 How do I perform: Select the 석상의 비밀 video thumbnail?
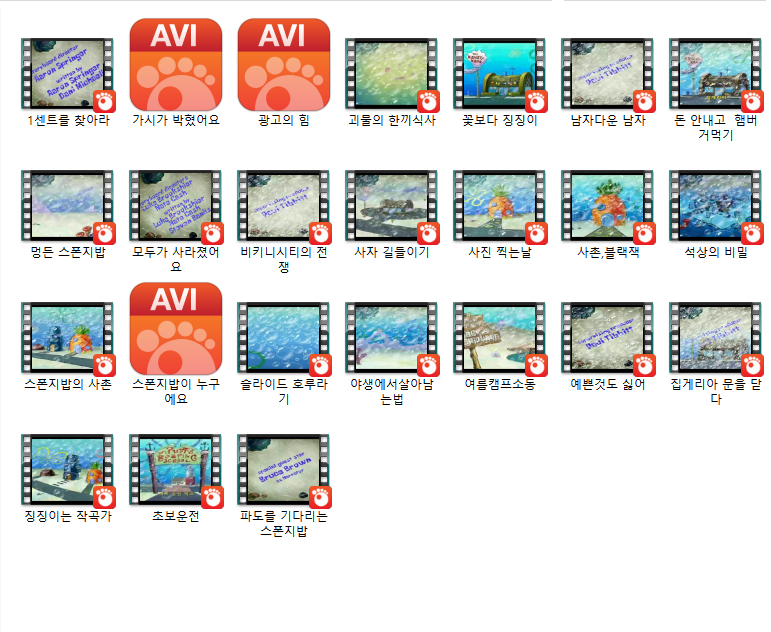715,206
